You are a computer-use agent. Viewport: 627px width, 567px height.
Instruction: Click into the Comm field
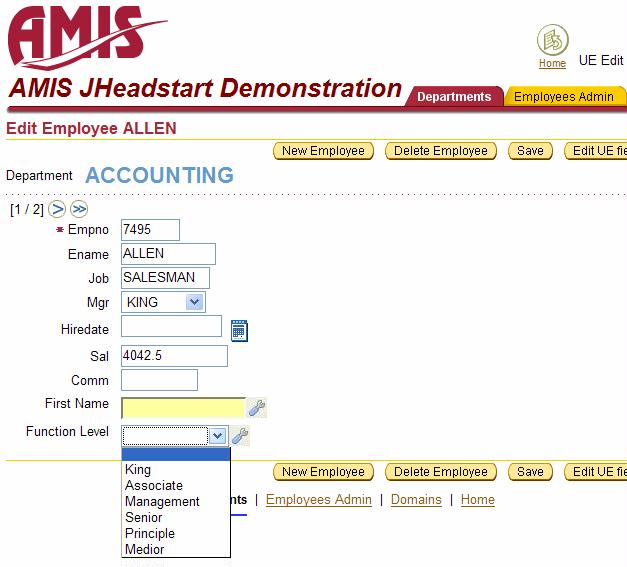pyautogui.click(x=159, y=380)
